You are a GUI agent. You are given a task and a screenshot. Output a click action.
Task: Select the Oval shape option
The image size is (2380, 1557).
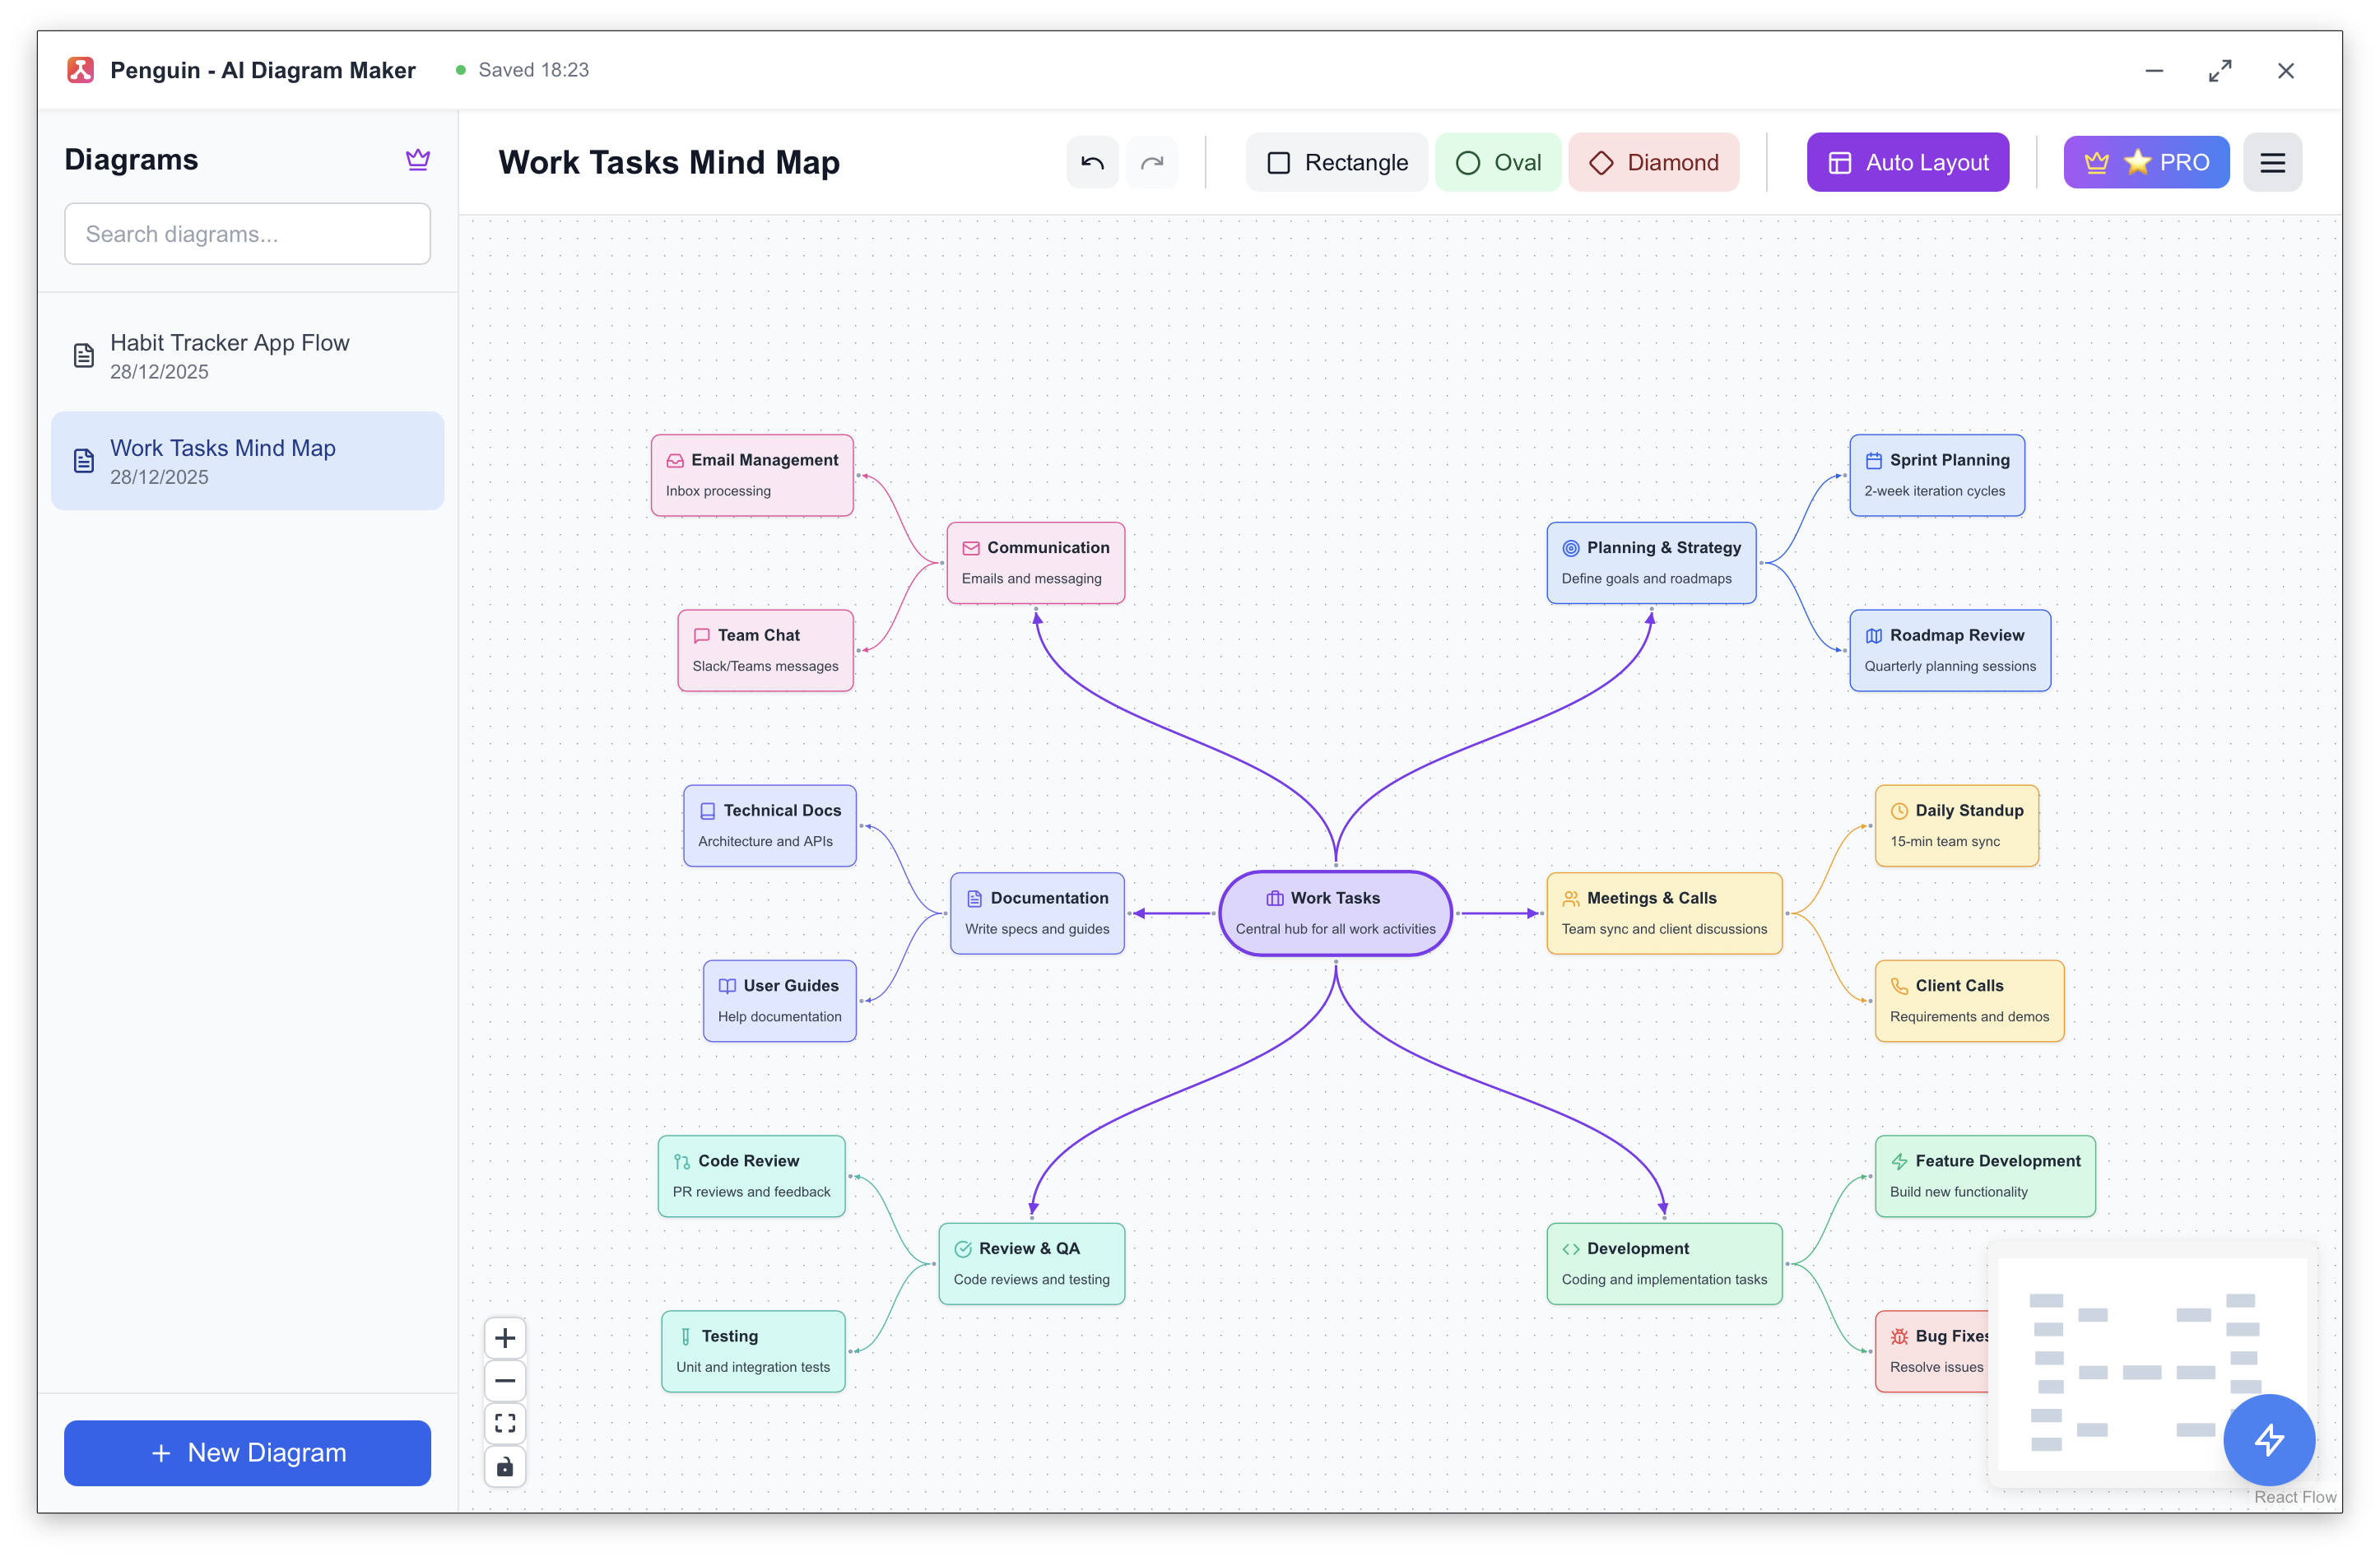coord(1498,162)
